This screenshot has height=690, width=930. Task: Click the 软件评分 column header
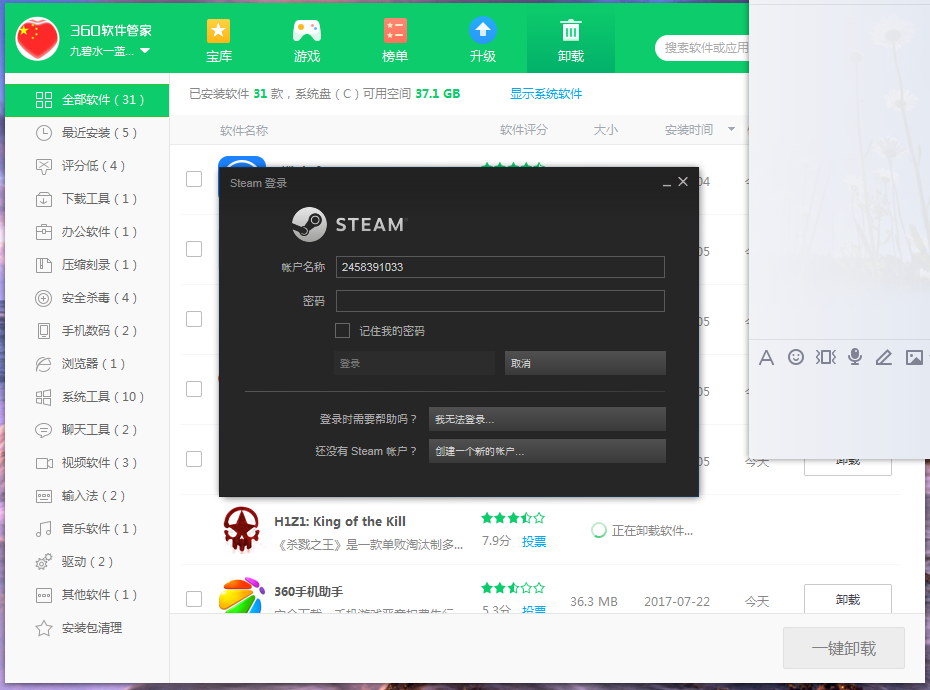point(524,130)
